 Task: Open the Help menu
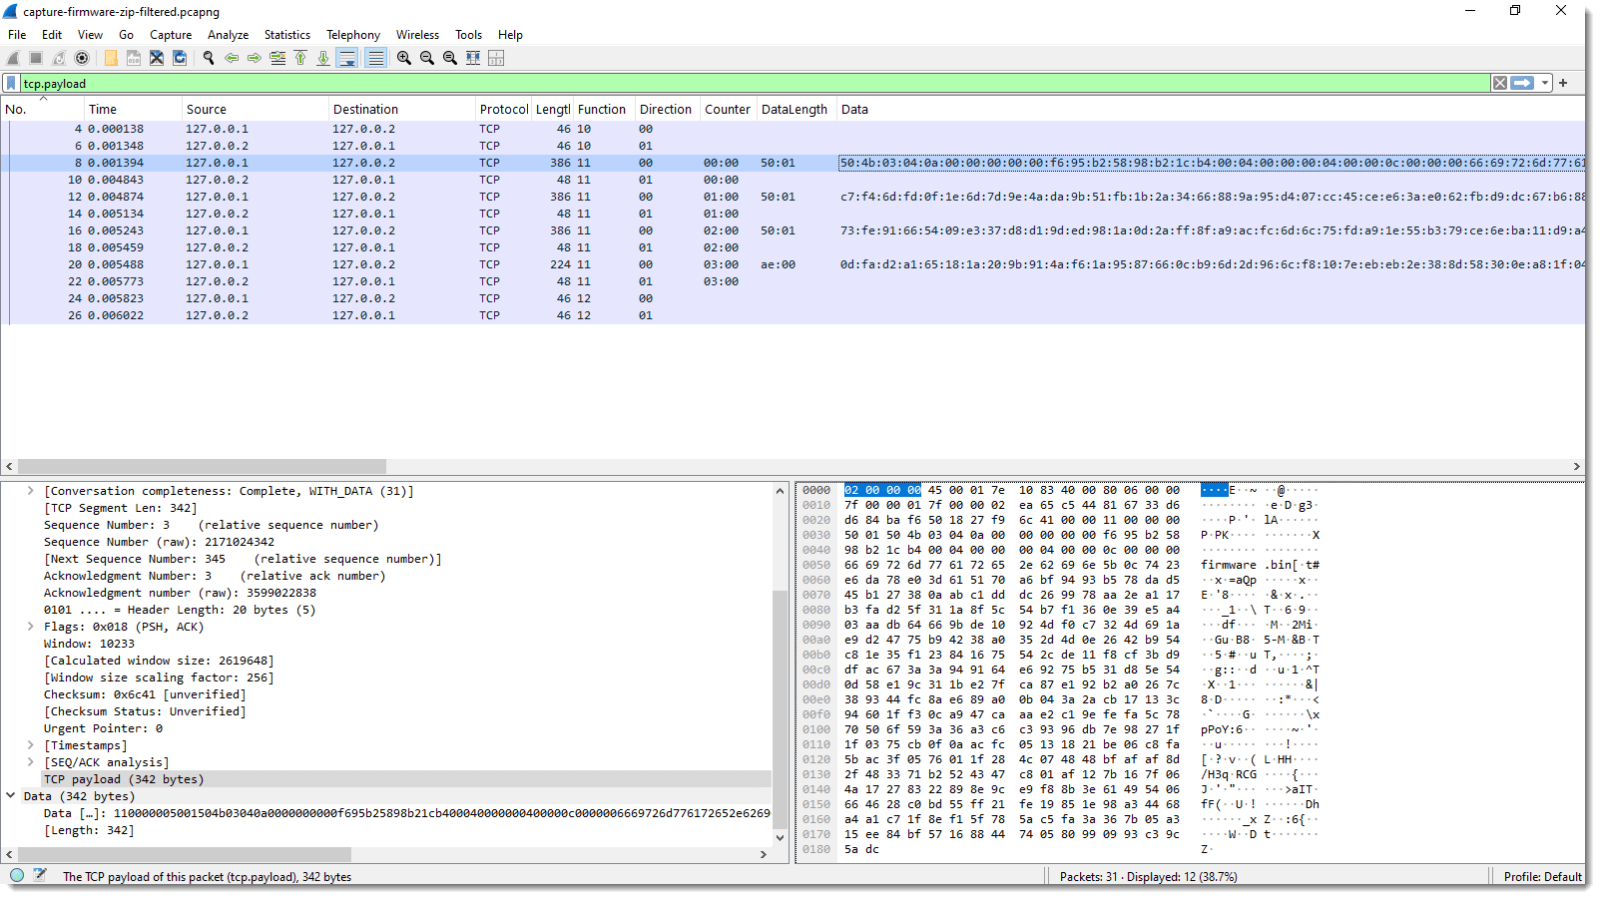tap(510, 34)
